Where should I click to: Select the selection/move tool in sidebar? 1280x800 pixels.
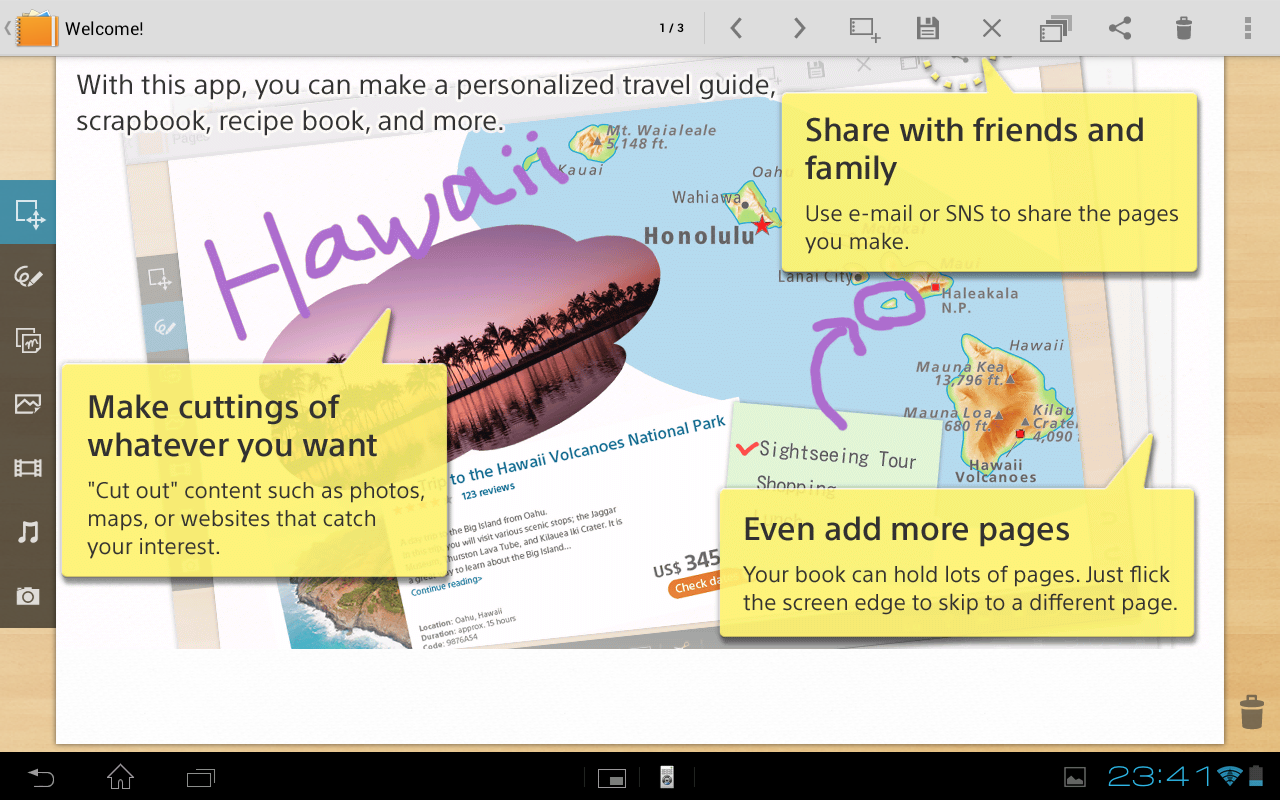click(28, 213)
